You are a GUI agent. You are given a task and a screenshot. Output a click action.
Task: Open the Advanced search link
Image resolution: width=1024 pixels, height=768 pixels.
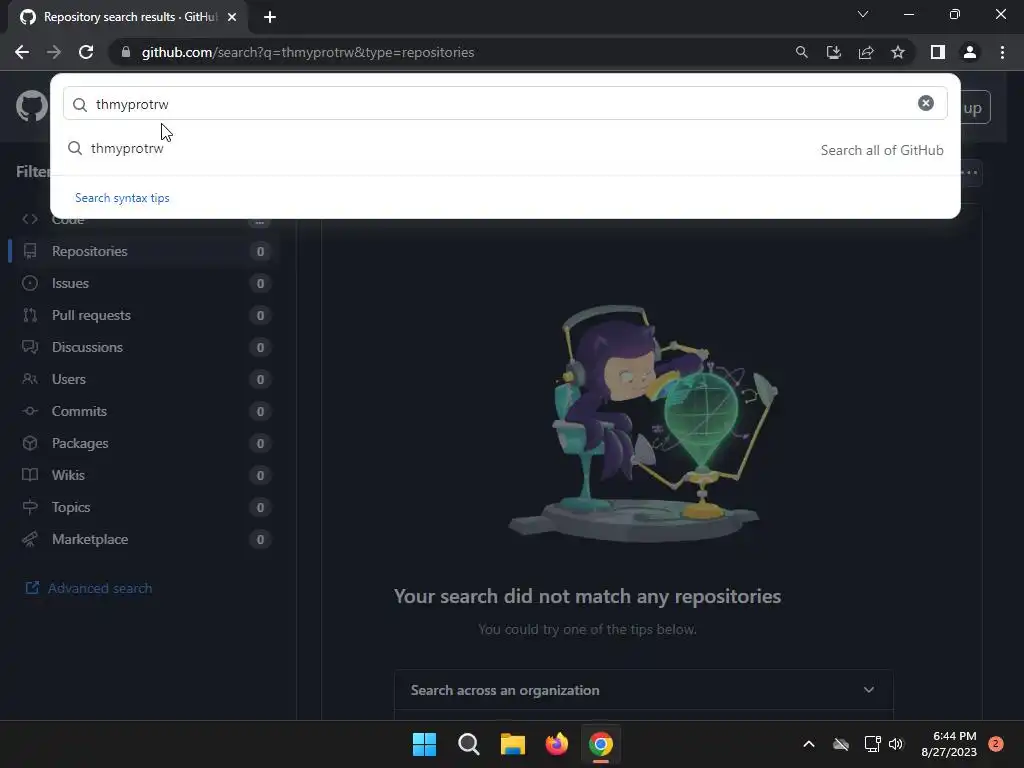click(88, 588)
